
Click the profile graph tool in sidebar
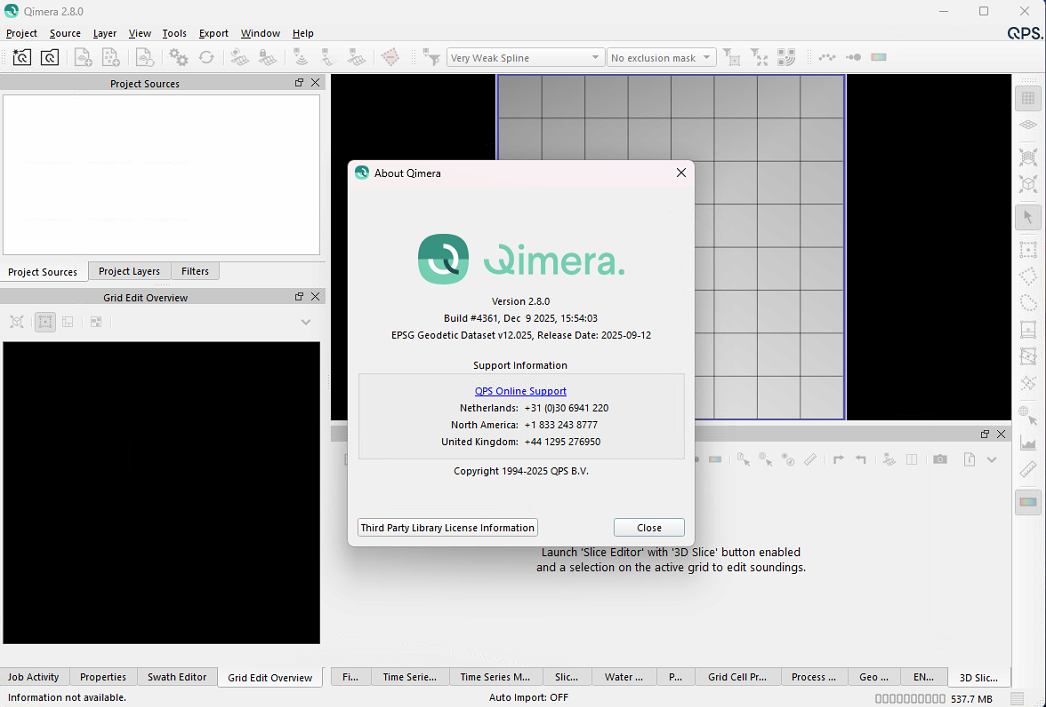click(1027, 443)
